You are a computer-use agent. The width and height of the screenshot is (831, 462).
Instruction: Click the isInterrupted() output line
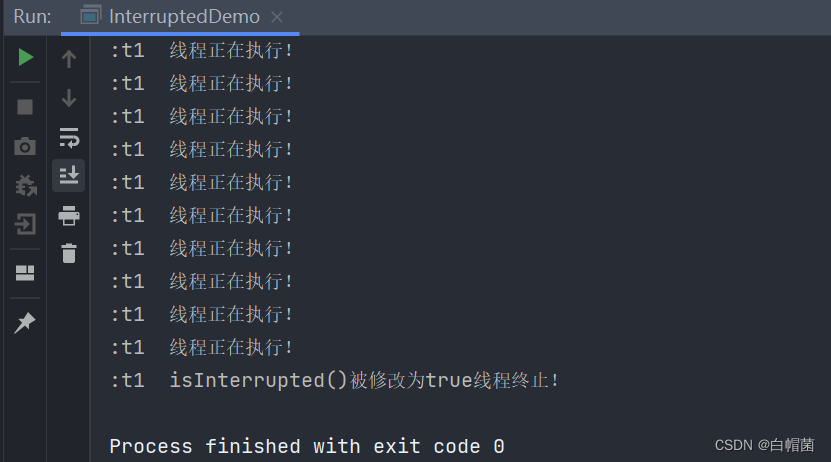(x=335, y=380)
